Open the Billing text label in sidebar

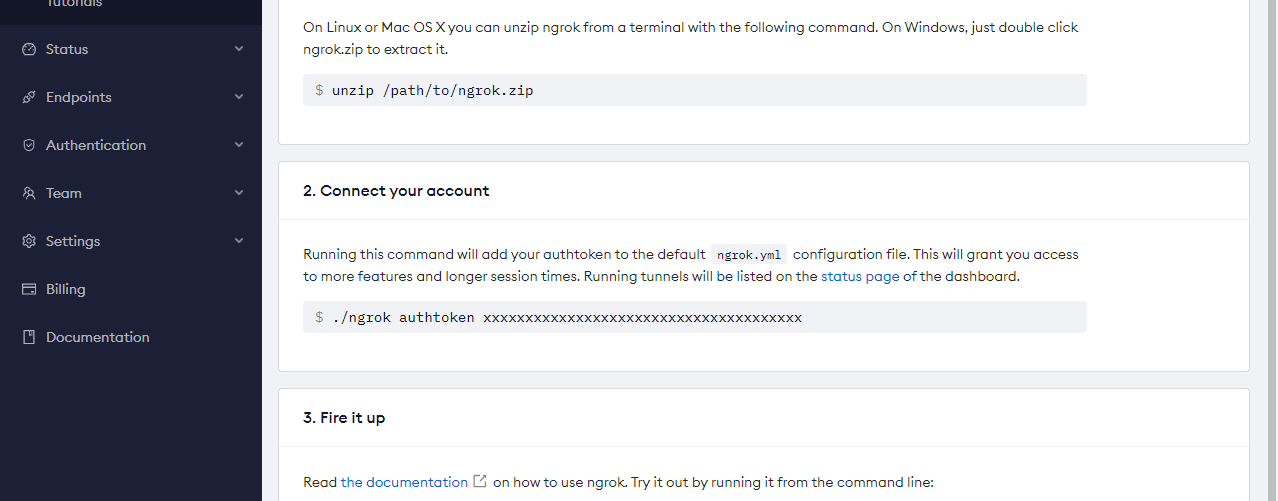pyautogui.click(x=66, y=289)
